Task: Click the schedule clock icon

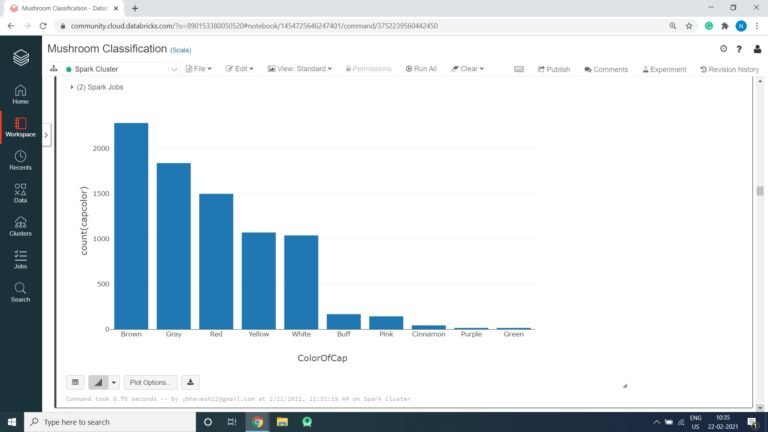Action: pyautogui.click(x=723, y=48)
